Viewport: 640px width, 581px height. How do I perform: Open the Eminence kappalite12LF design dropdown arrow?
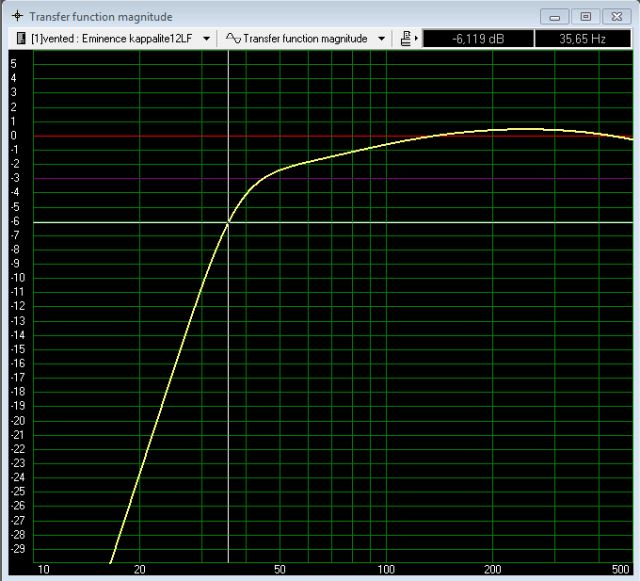click(x=206, y=39)
